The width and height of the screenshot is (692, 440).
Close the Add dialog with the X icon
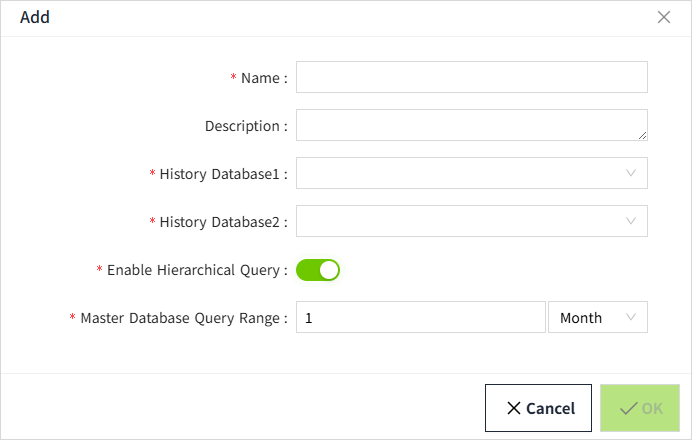tap(663, 17)
